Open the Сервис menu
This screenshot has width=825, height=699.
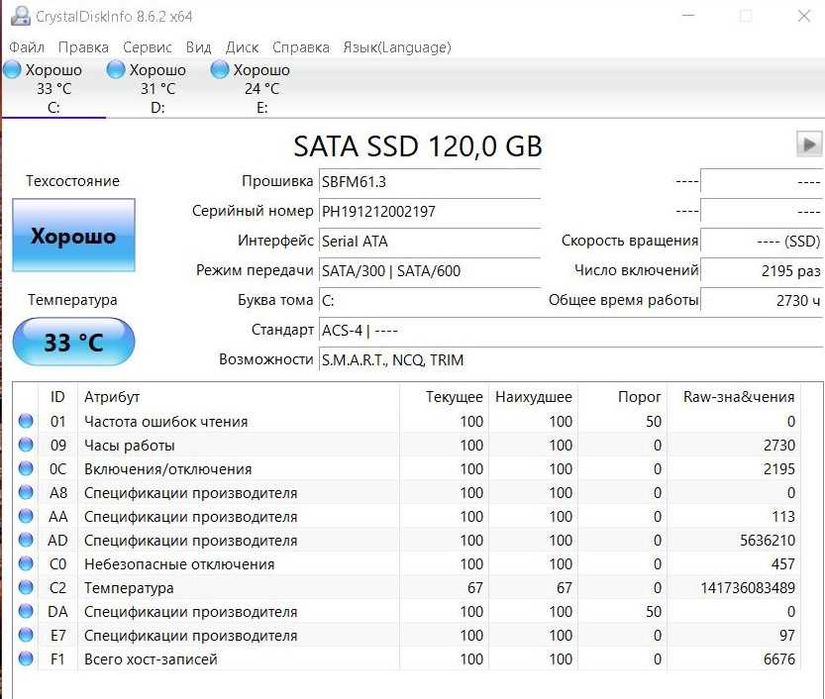(147, 47)
